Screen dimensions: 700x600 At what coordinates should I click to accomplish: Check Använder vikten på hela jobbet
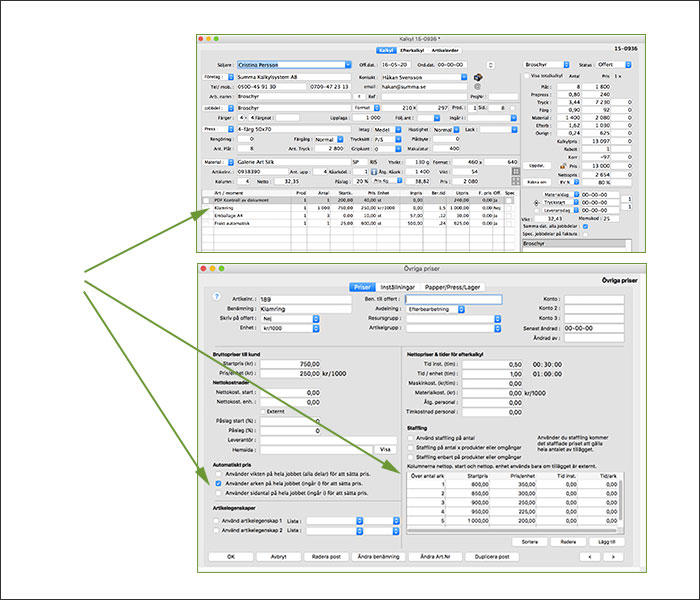[218, 474]
